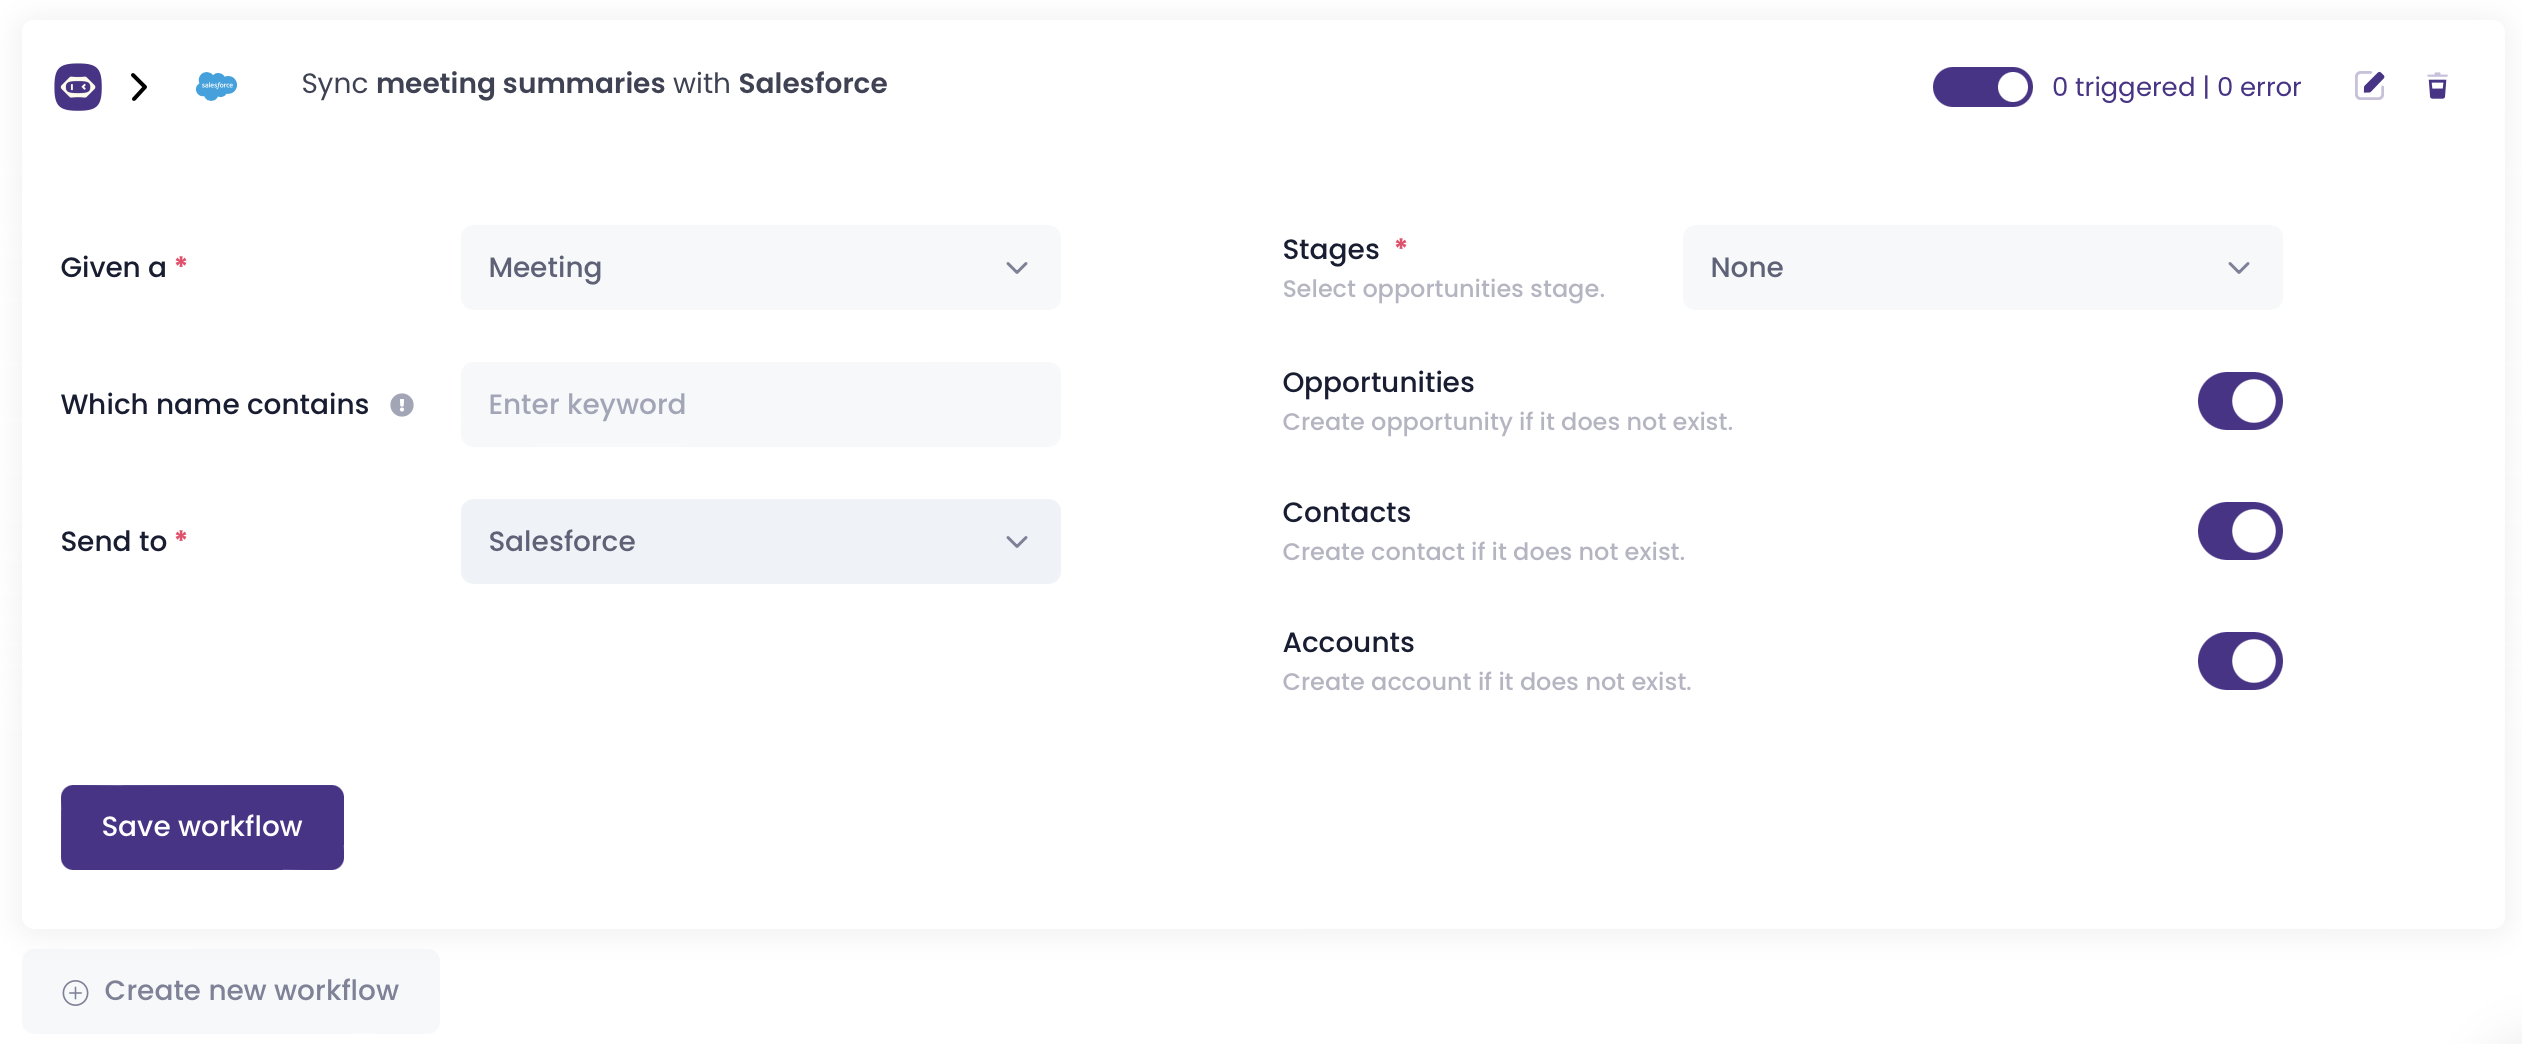Open the Meeting dropdown for Given a
The image size is (2522, 1044).
point(760,268)
